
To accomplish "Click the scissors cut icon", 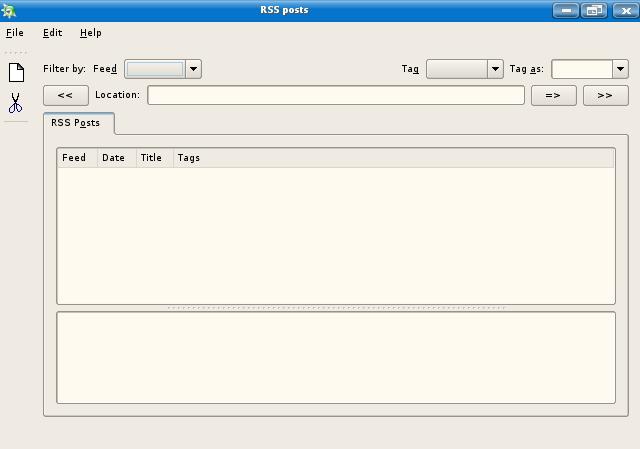I will [x=16, y=103].
